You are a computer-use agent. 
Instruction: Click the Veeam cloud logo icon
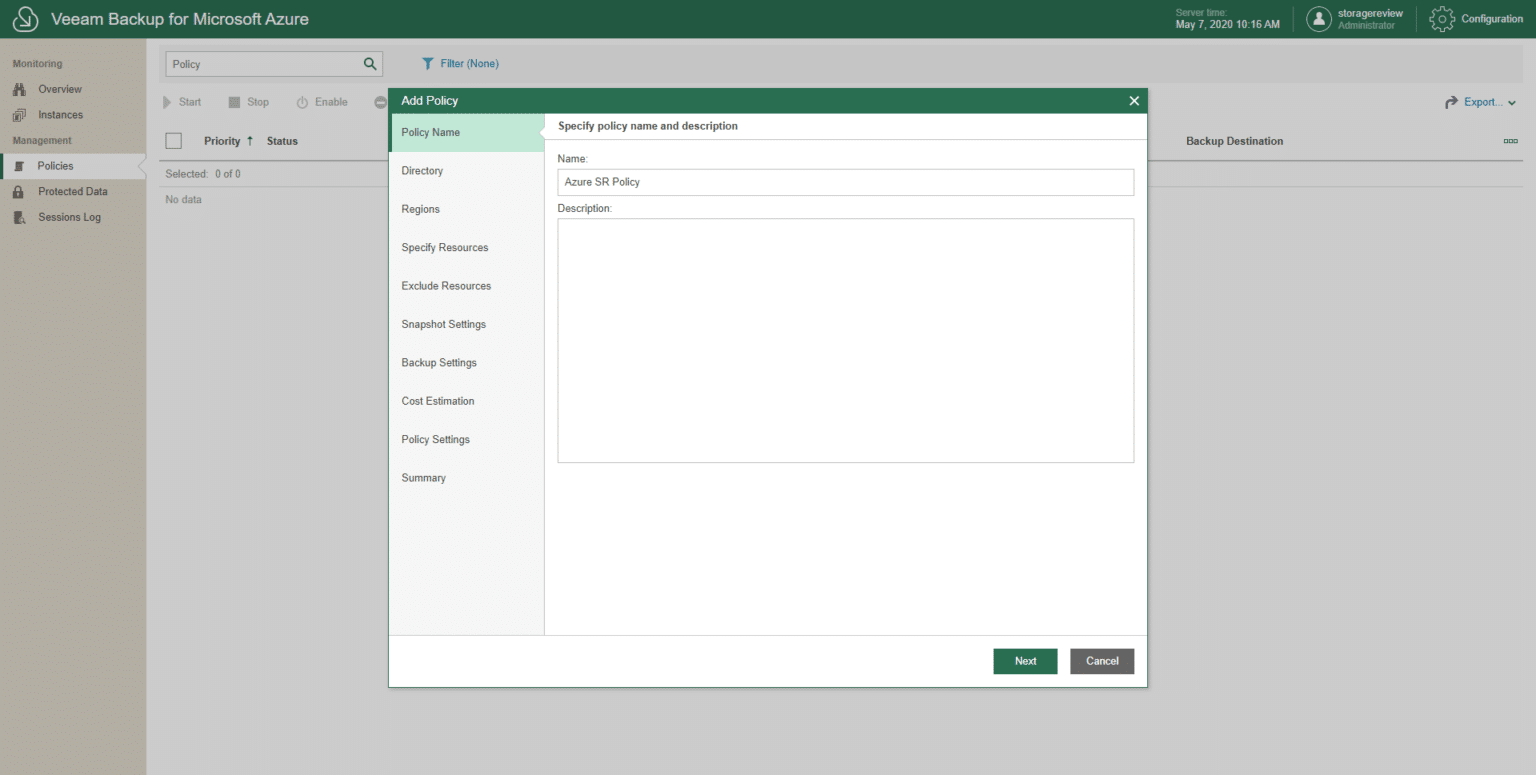click(25, 19)
